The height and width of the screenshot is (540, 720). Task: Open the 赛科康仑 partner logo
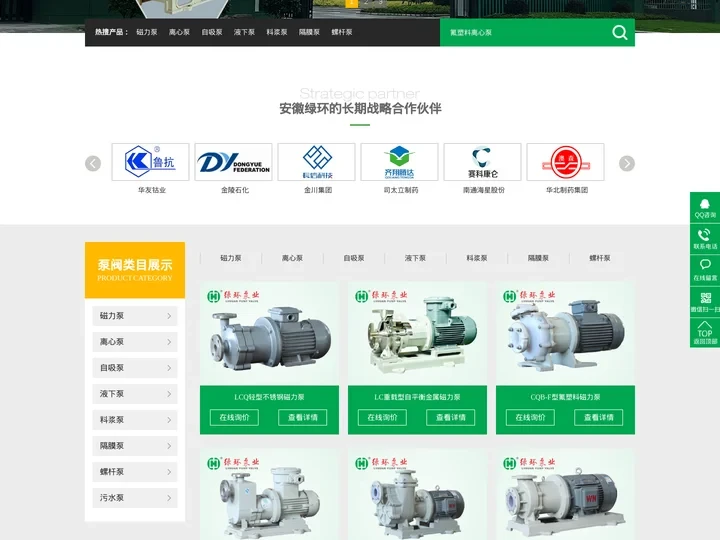click(x=483, y=162)
